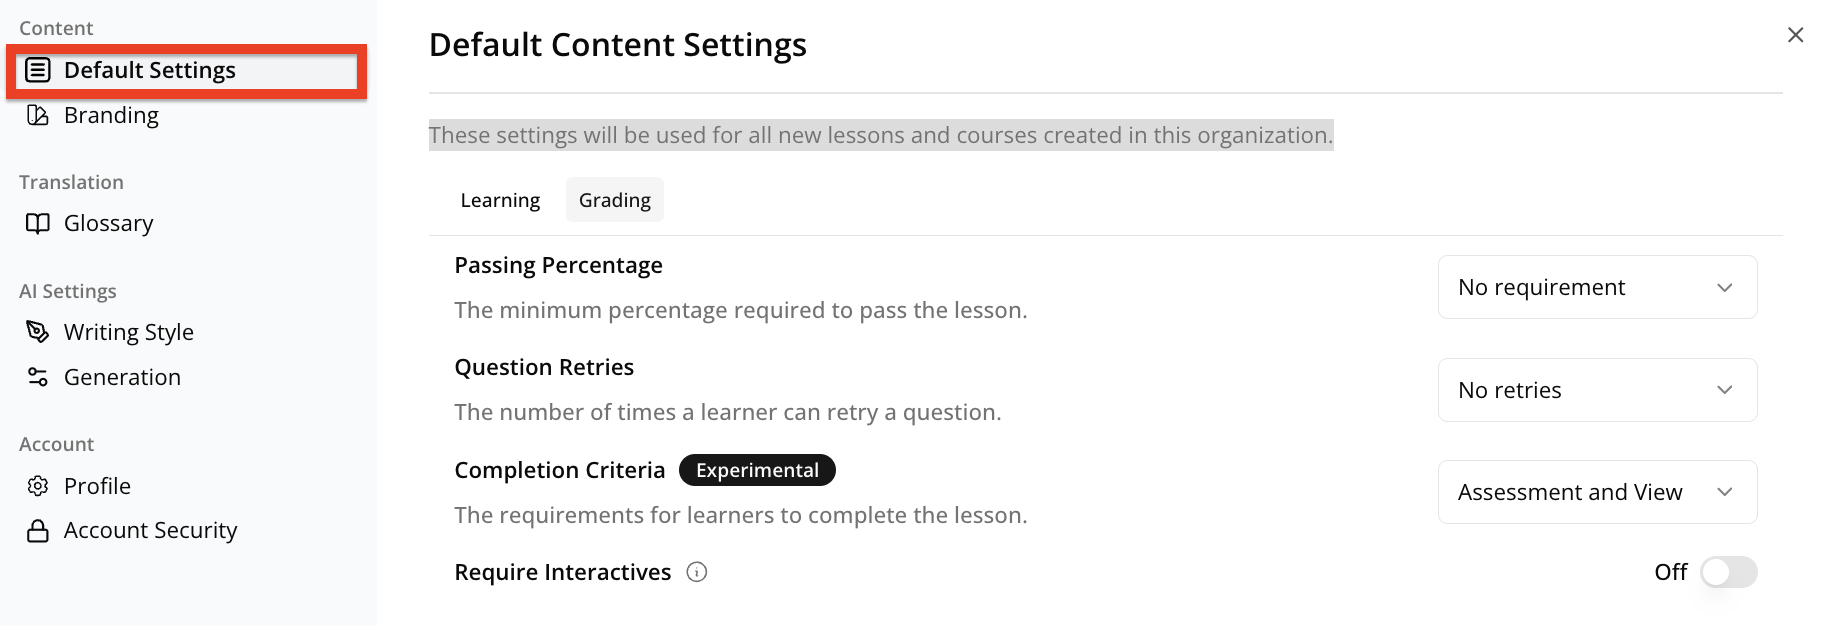This screenshot has width=1830, height=626.
Task: Open the Branding settings page
Action: tap(111, 115)
